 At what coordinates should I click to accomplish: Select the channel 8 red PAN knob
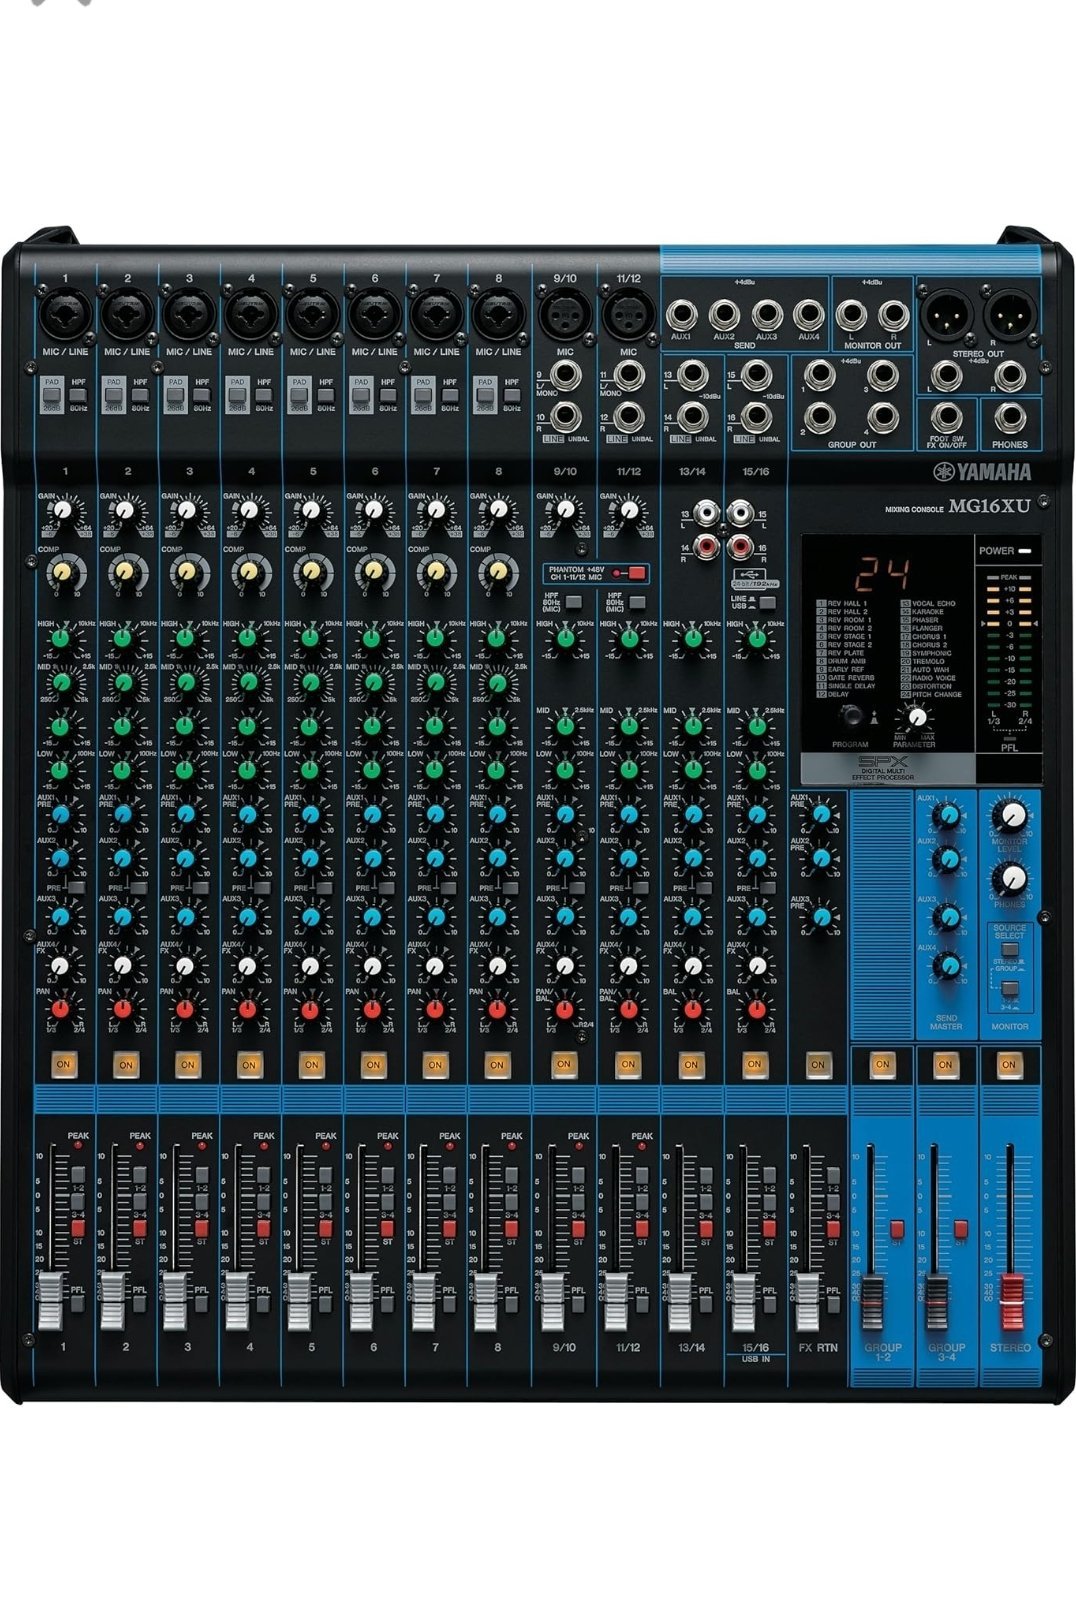point(496,1008)
